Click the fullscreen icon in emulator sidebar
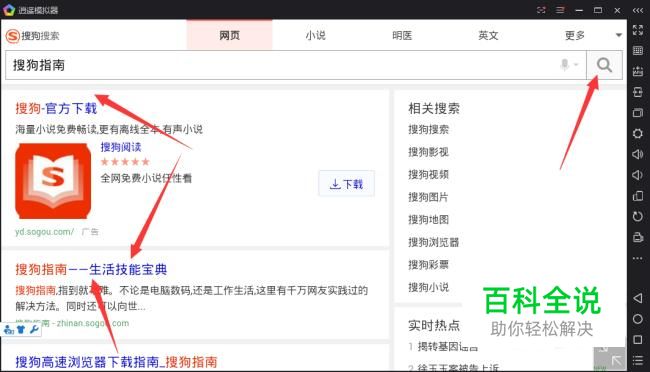The image size is (650, 372). [638, 30]
